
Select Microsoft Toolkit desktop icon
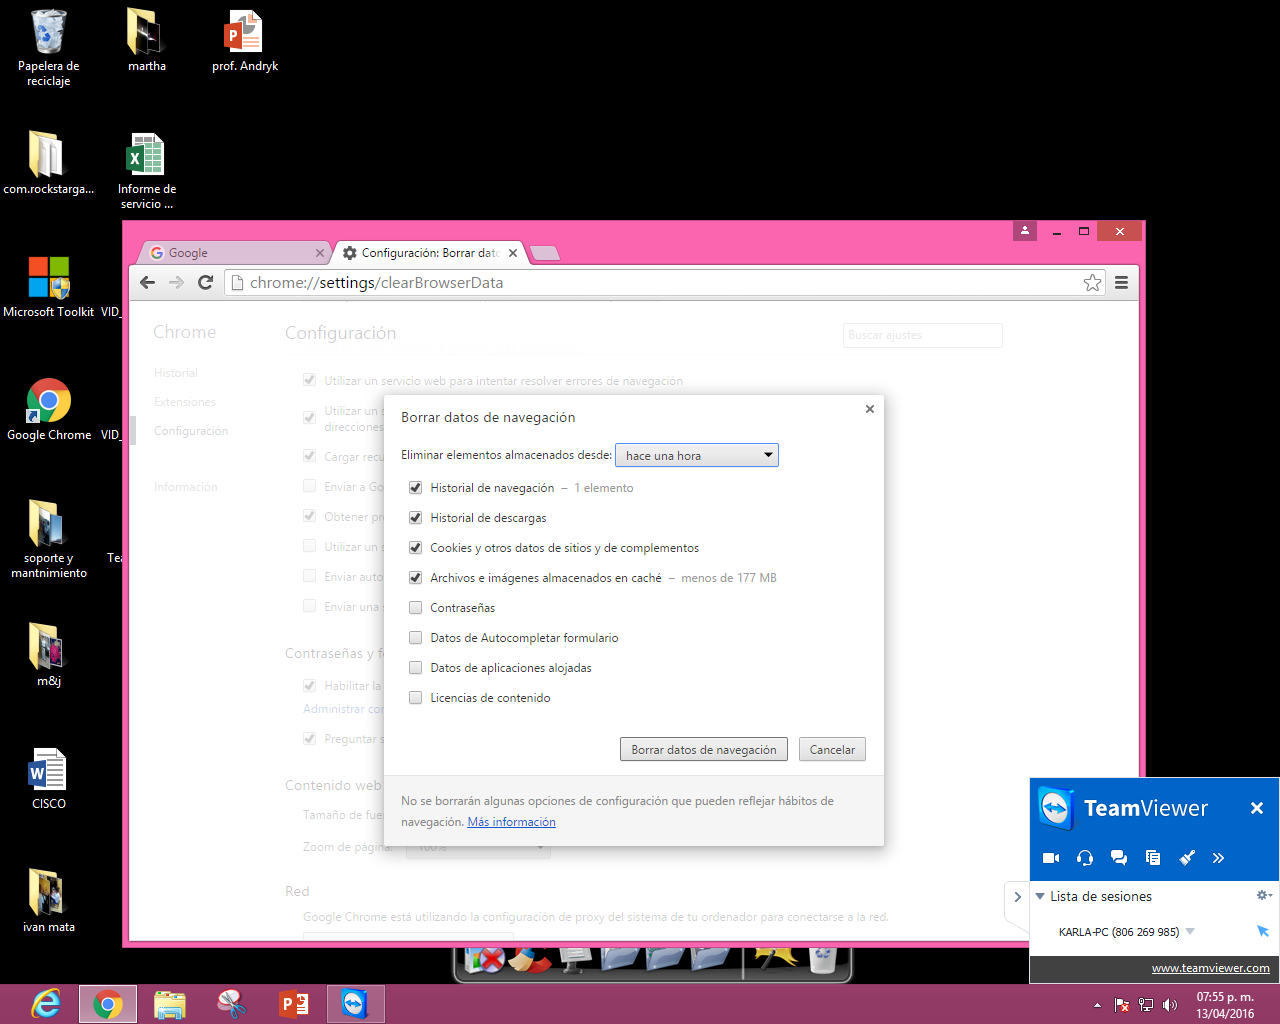pos(48,287)
